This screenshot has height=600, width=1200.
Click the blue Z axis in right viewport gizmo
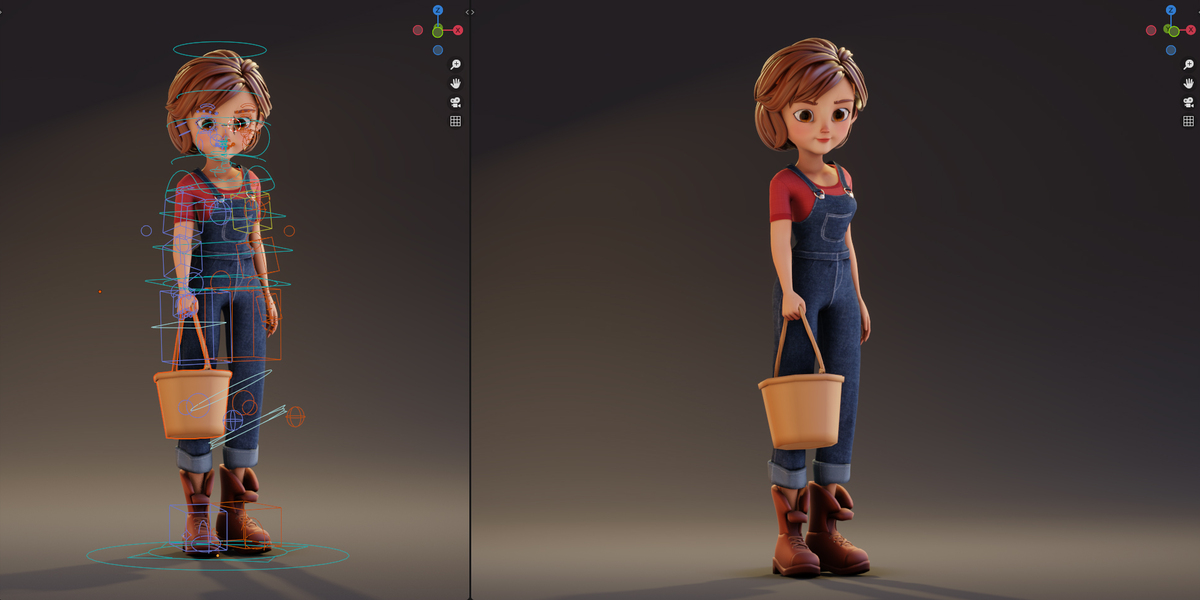tap(1171, 10)
